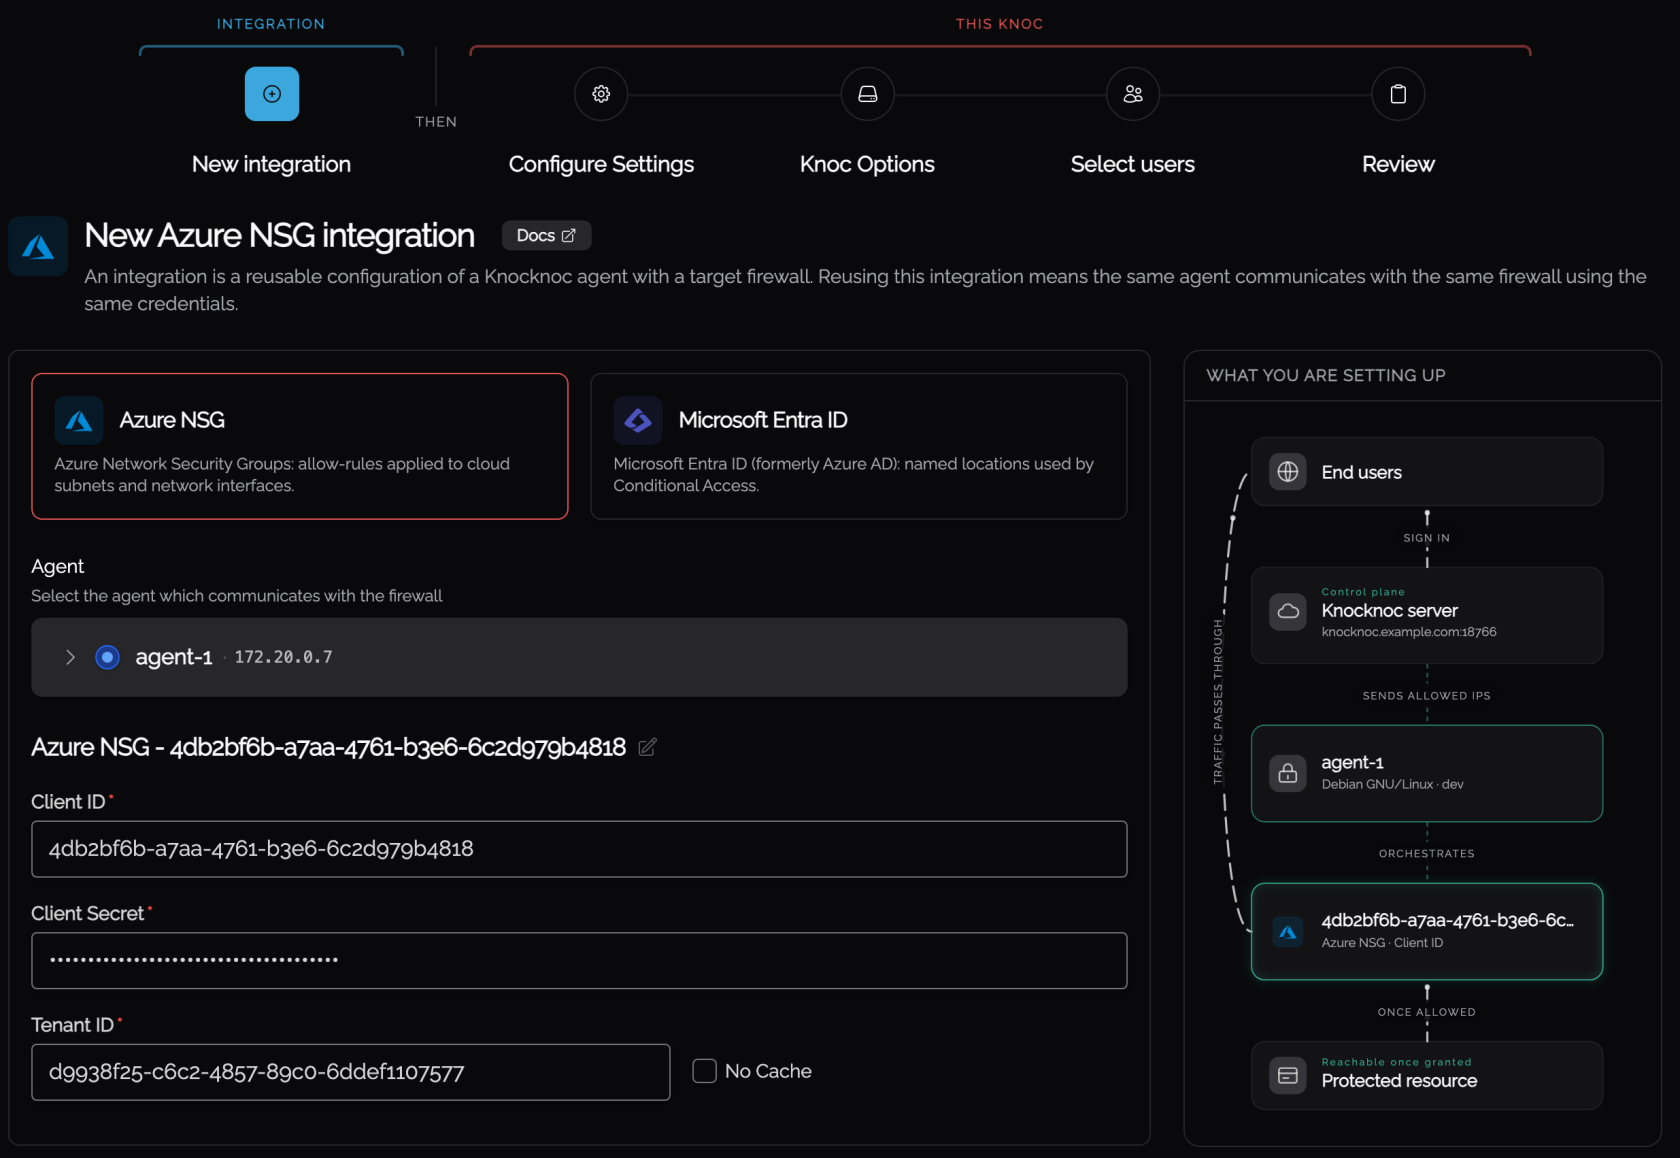
Task: Click the 'WHAT YOU ARE SETTING UP' heading
Action: click(x=1326, y=375)
